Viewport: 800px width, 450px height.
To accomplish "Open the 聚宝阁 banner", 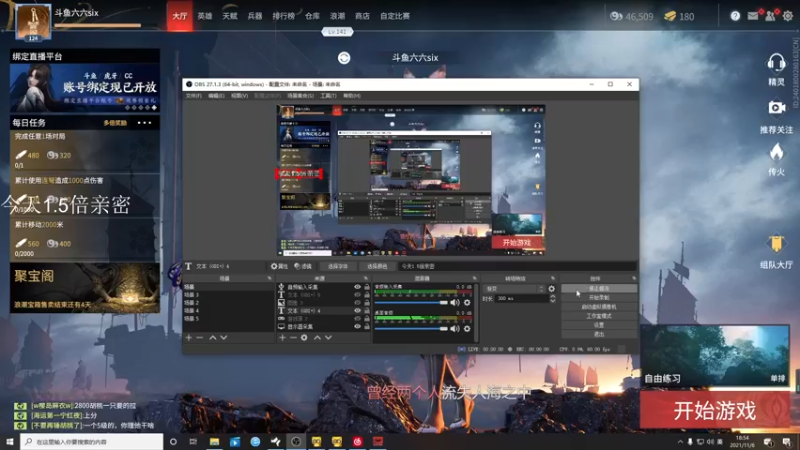I will 85,288.
